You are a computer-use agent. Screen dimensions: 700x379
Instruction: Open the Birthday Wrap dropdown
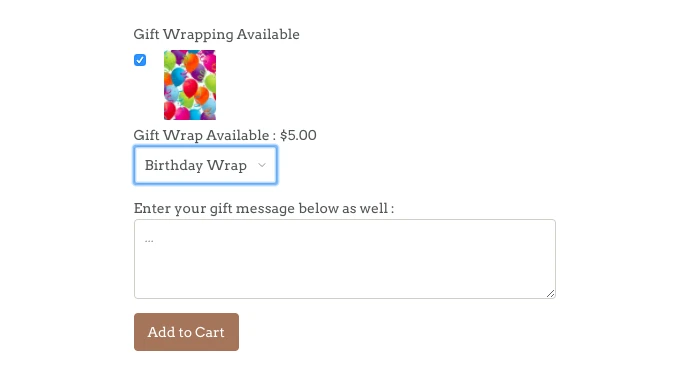pos(205,165)
